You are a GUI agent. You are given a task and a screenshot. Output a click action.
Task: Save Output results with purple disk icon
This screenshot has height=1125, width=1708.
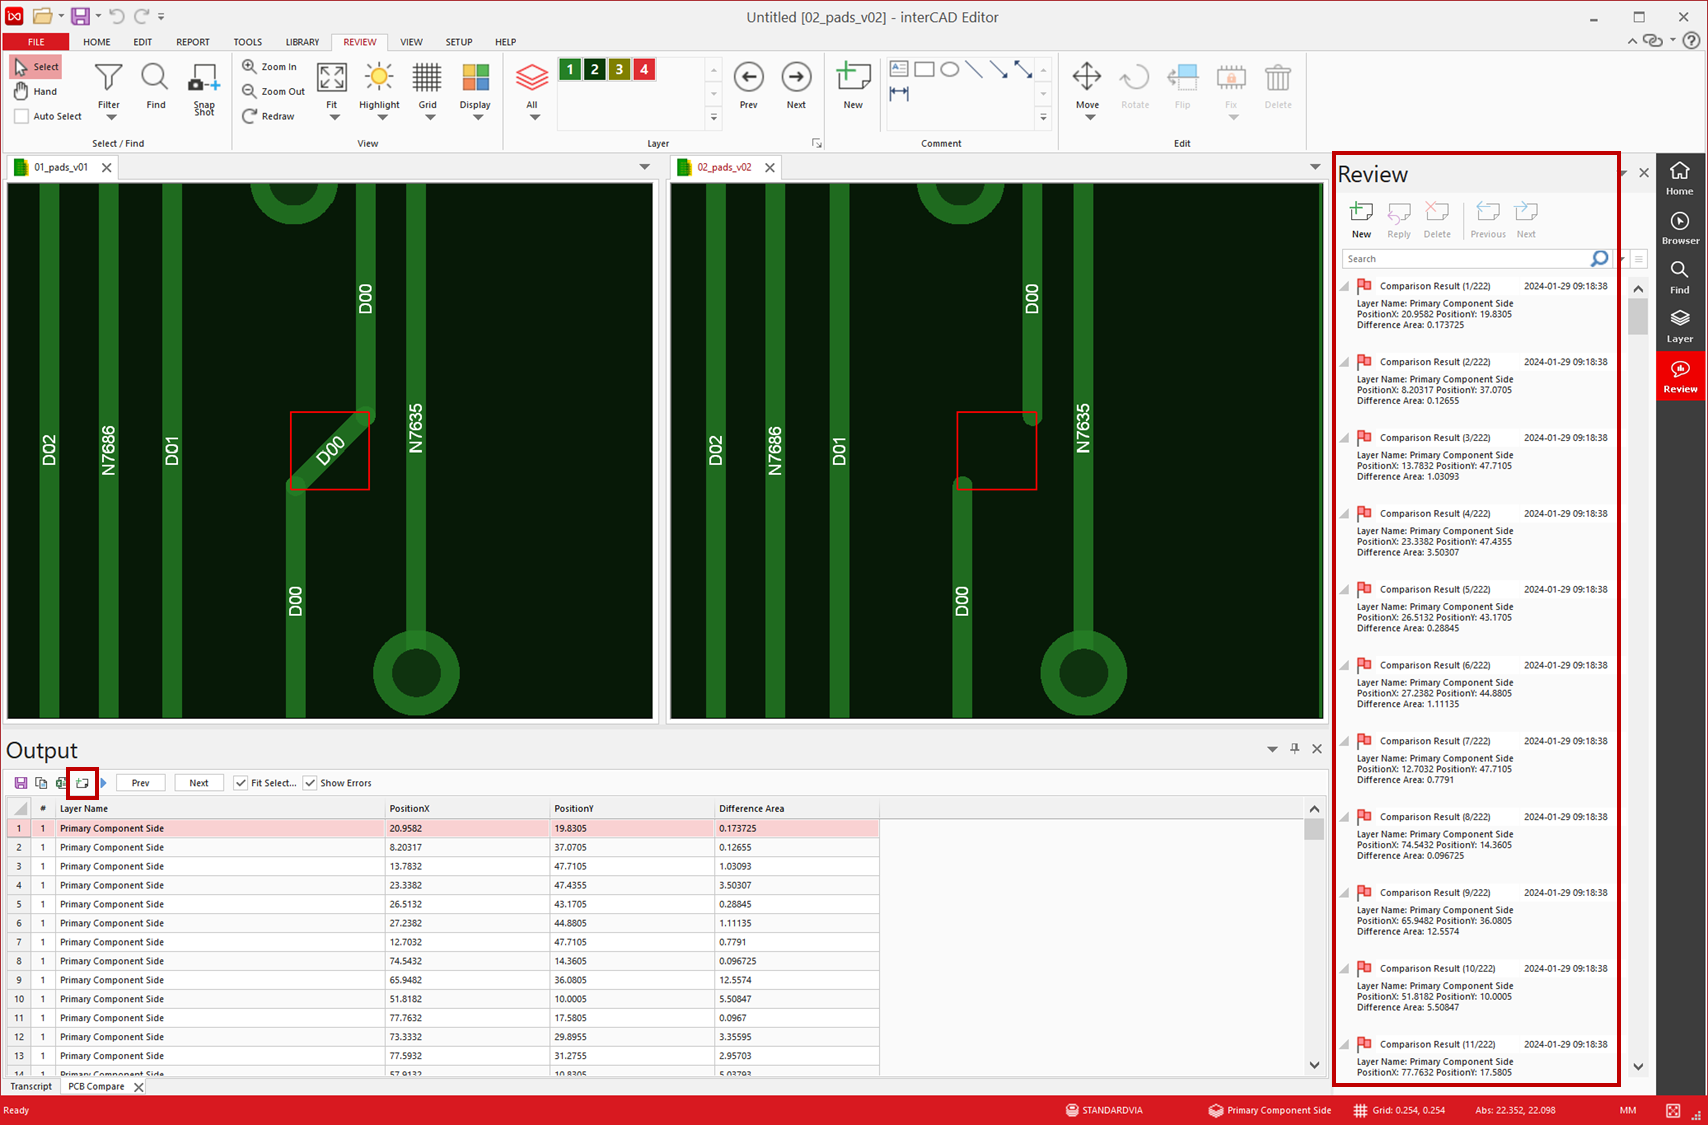tap(21, 783)
